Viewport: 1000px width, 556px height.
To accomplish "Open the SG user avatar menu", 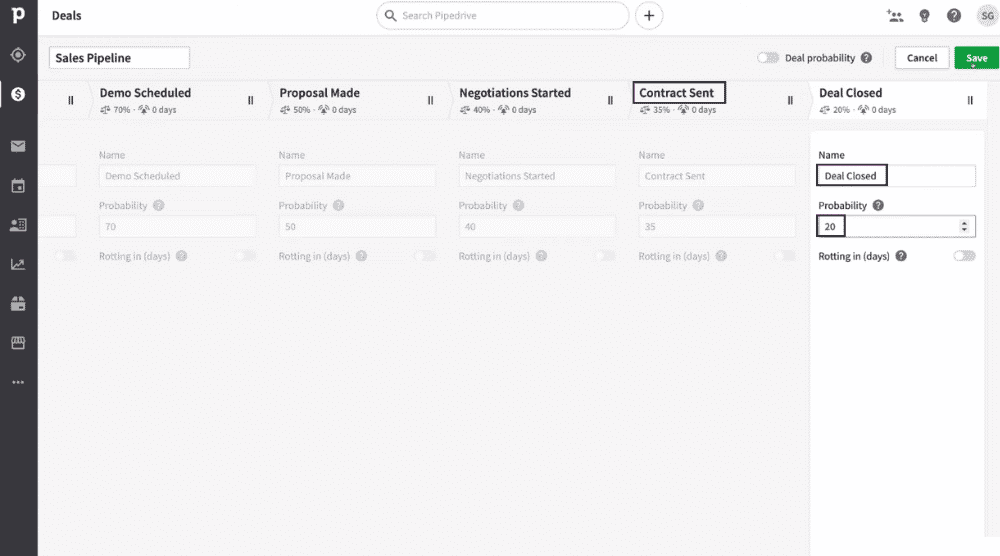I will 987,16.
